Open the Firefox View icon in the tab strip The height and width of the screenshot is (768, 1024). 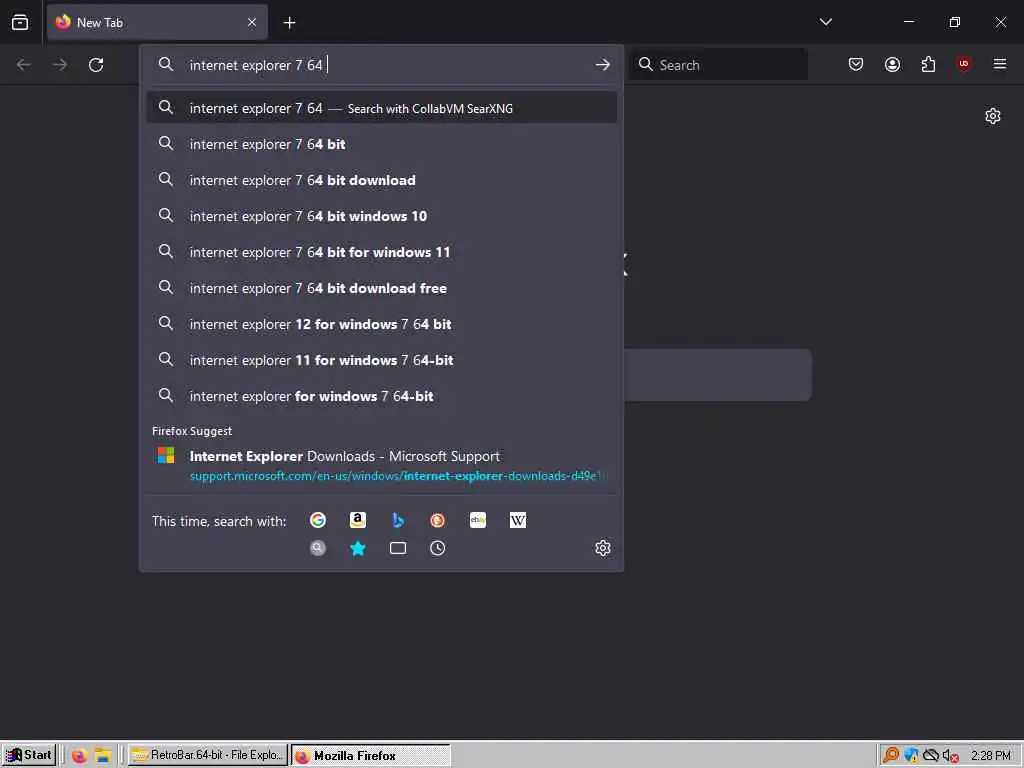pos(20,22)
